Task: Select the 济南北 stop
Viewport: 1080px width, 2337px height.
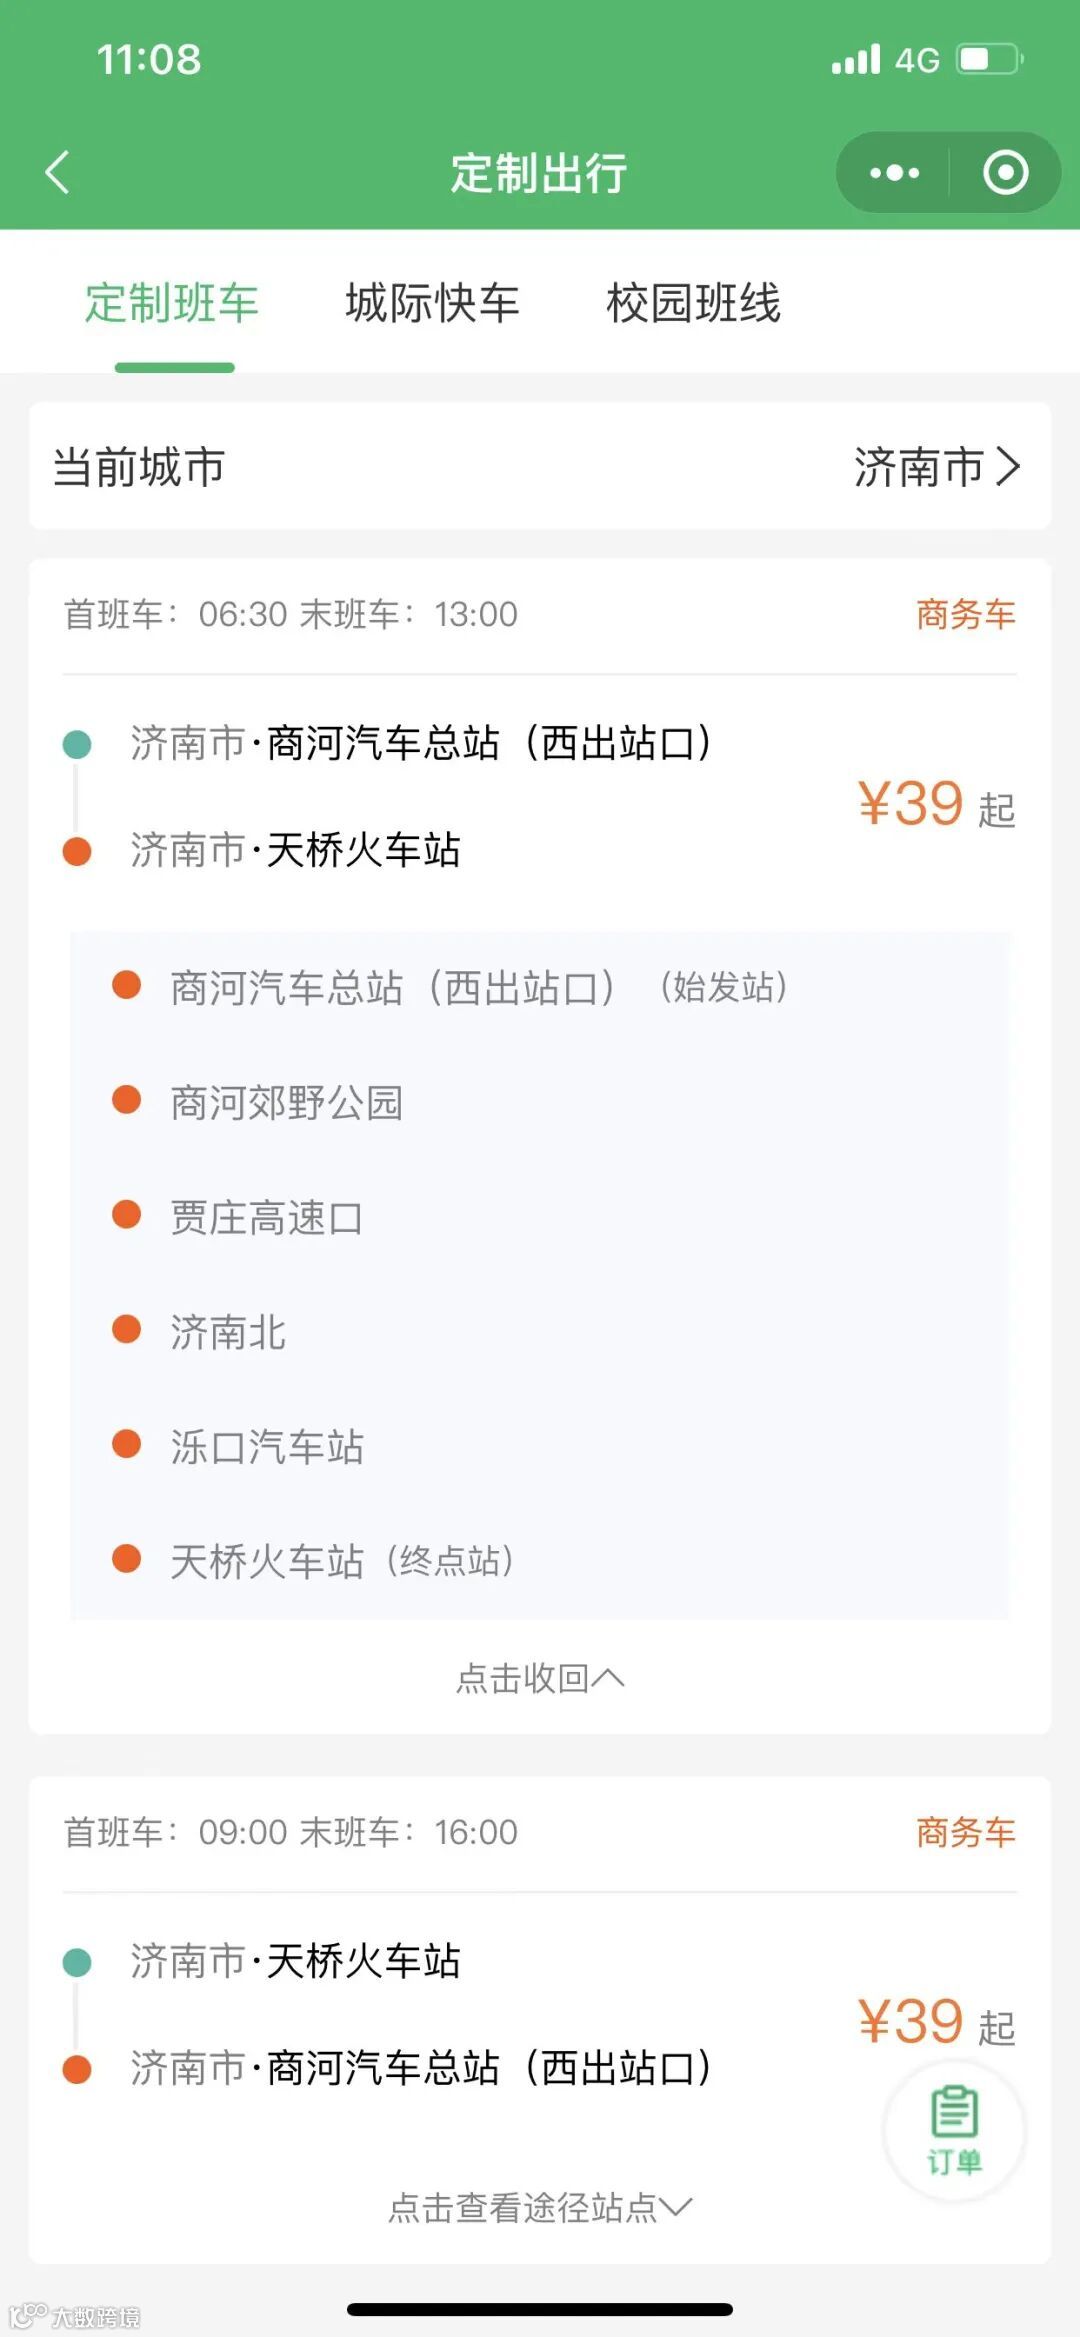Action: (x=228, y=1332)
